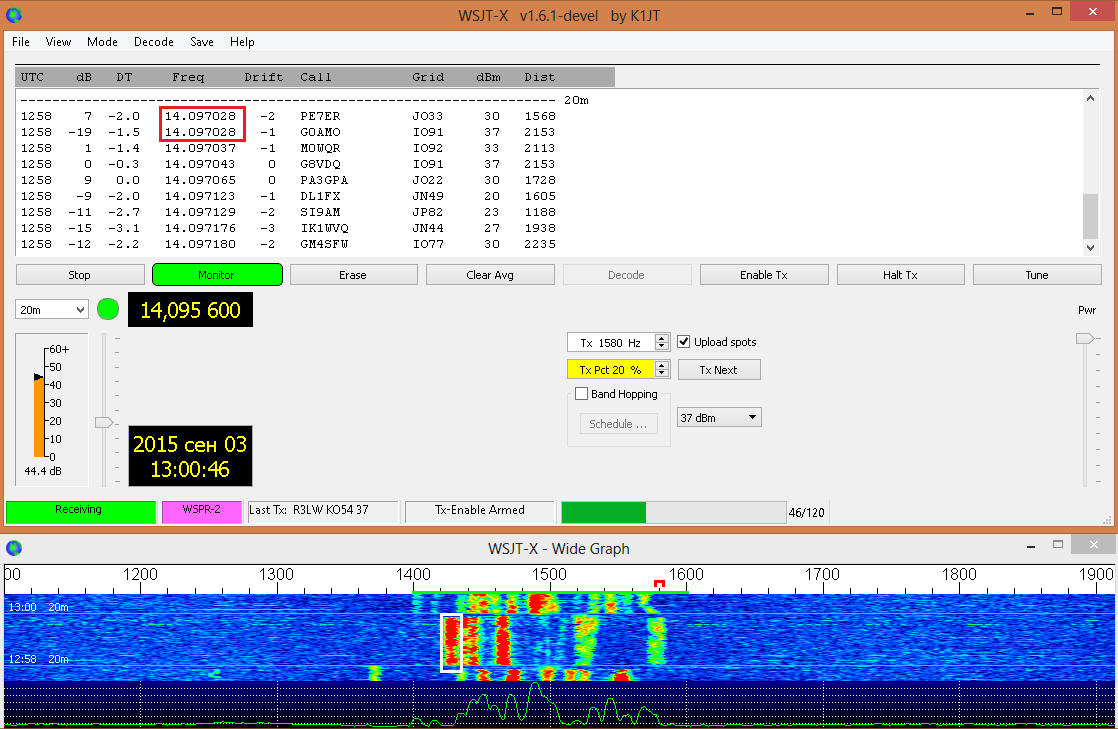This screenshot has height=729, width=1118.
Task: Open the Mode menu
Action: 102,42
